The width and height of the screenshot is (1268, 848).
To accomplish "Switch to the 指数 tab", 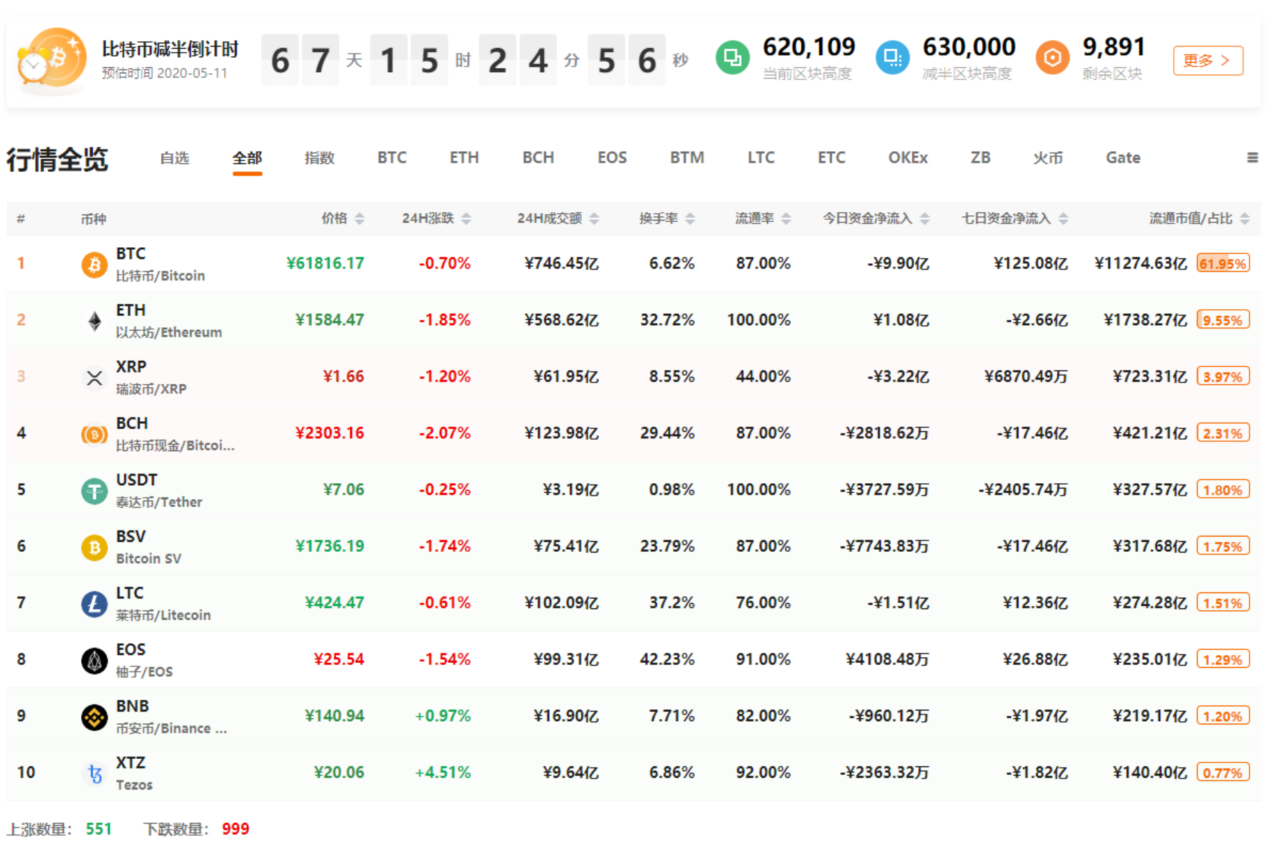I will coord(319,158).
